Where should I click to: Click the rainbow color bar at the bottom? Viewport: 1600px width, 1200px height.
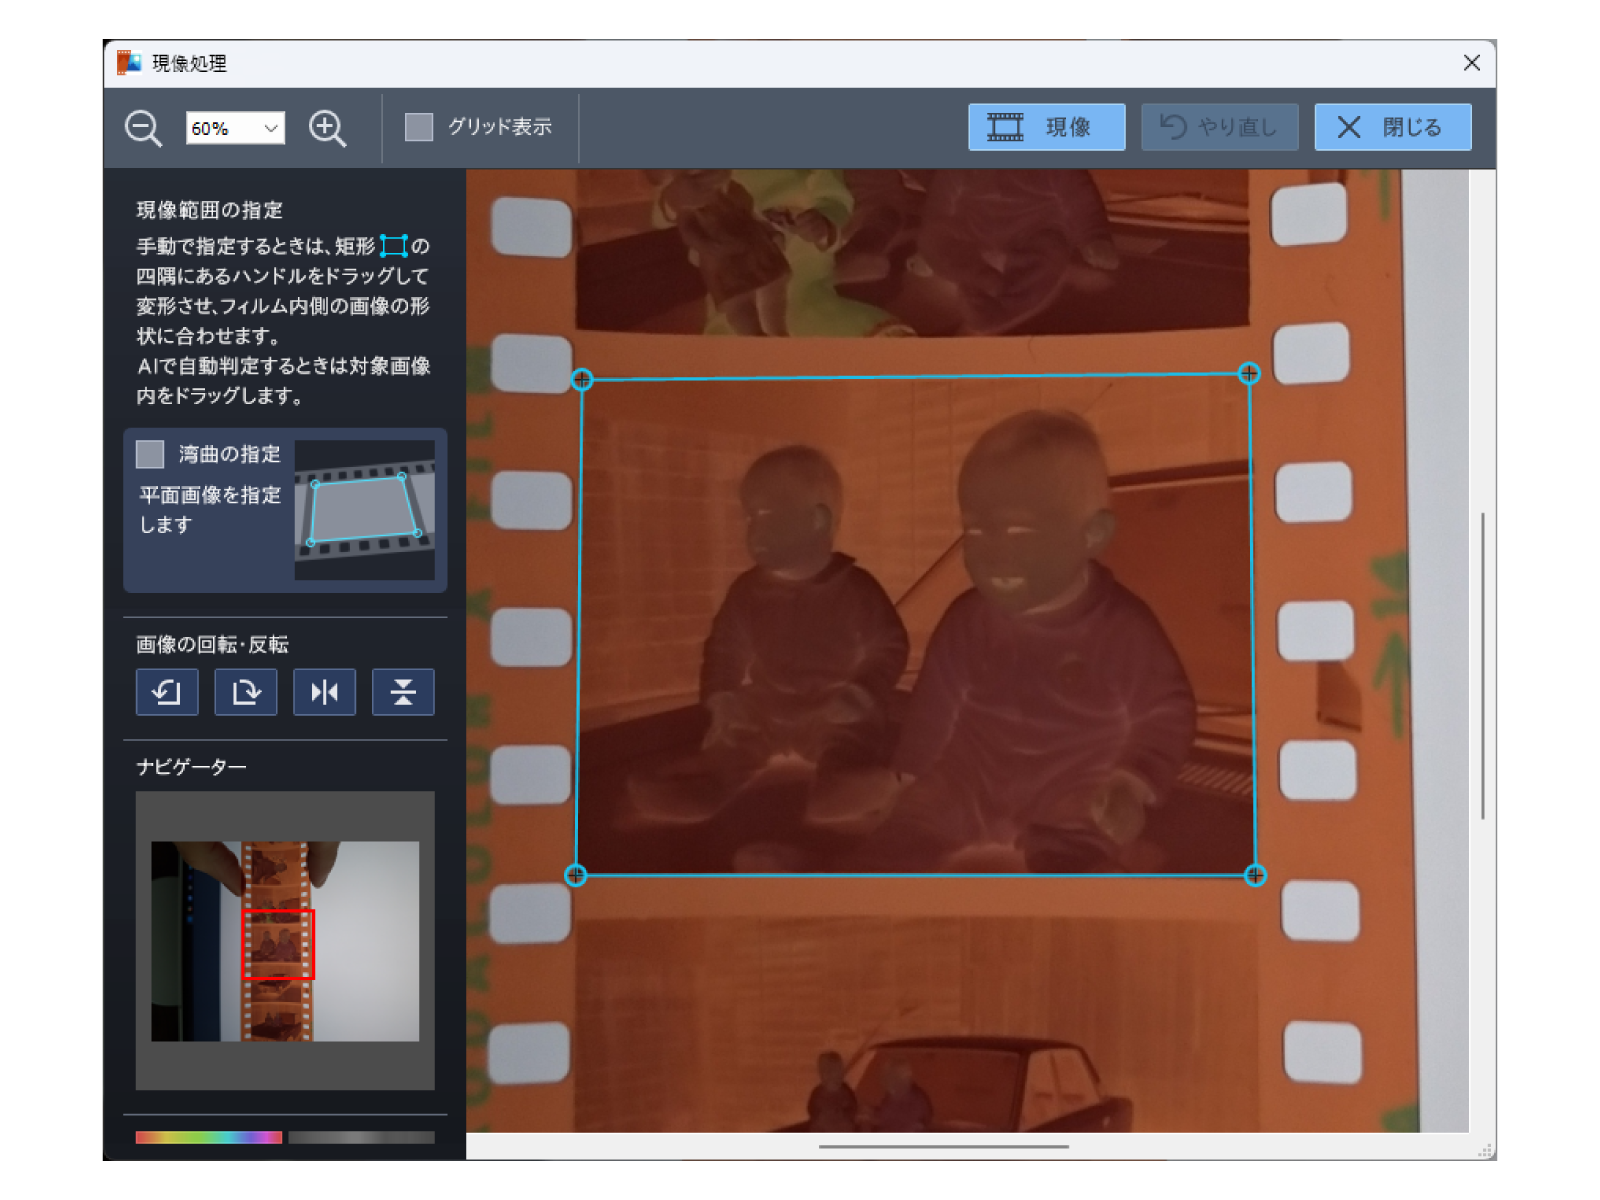(208, 1137)
